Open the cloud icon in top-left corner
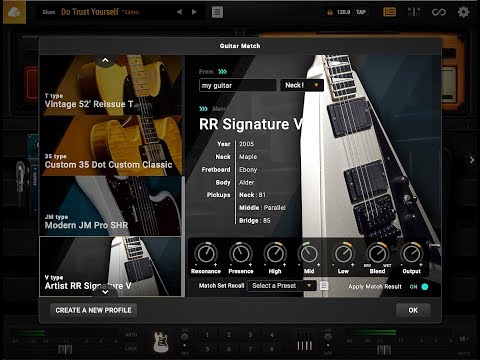 pos(14,12)
